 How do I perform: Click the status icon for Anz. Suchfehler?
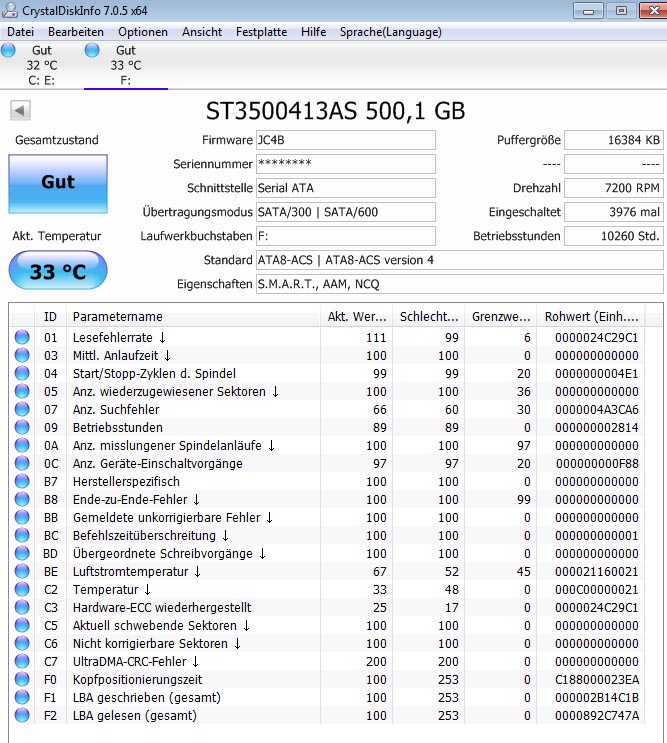[22, 409]
